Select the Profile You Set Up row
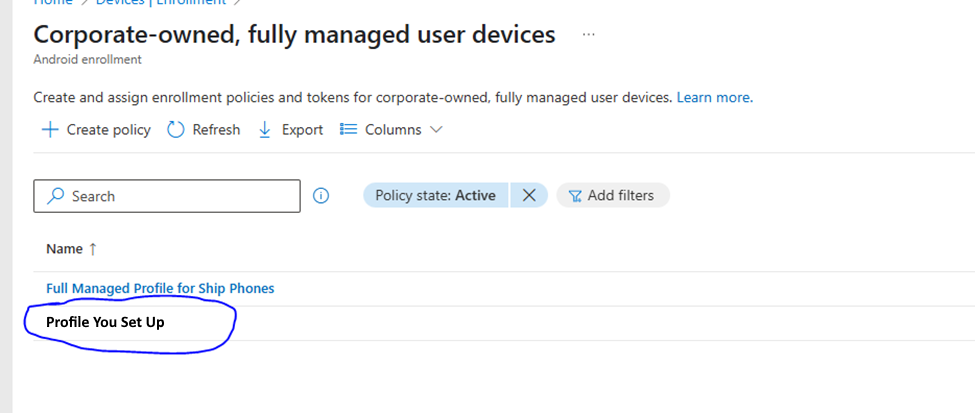The image size is (975, 413). point(105,322)
